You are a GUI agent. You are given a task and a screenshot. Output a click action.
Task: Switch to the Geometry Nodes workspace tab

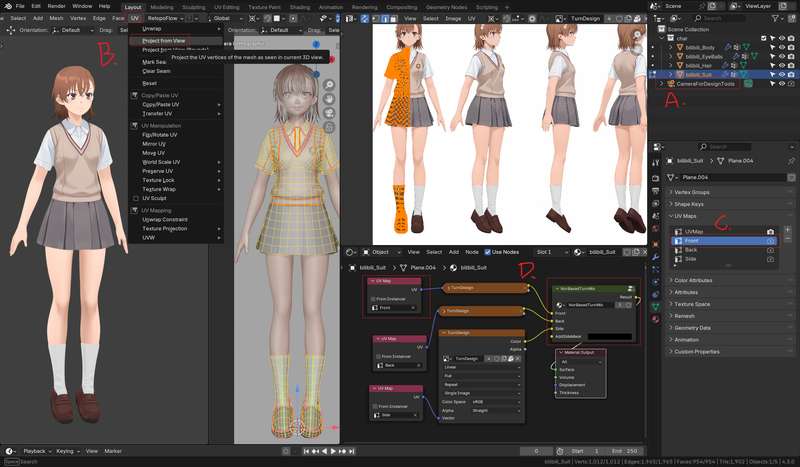(446, 7)
